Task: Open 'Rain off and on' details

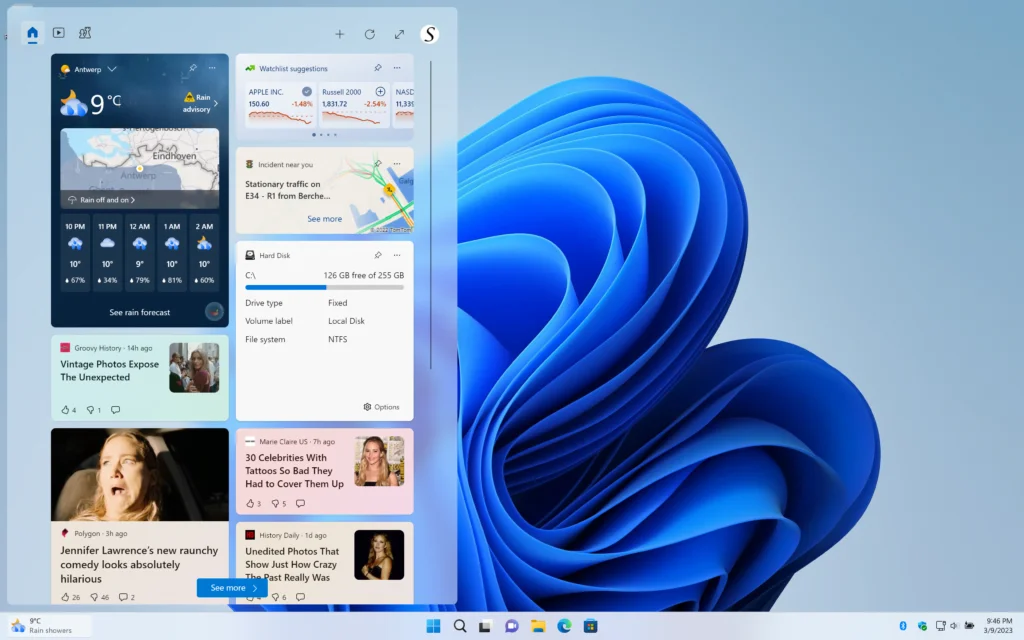Action: coord(101,200)
